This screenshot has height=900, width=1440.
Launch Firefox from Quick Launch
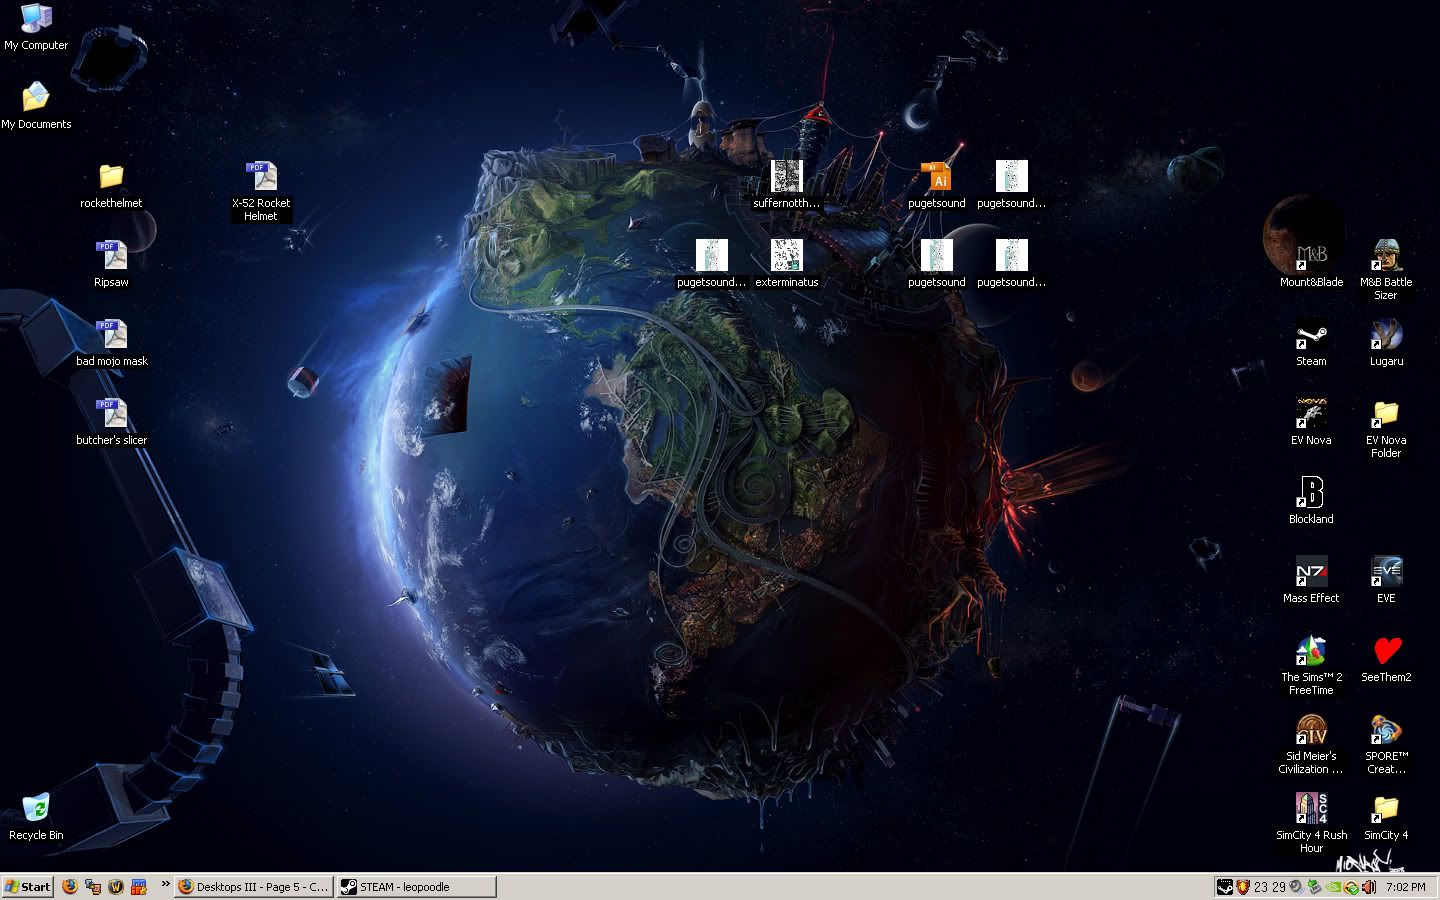click(x=70, y=887)
